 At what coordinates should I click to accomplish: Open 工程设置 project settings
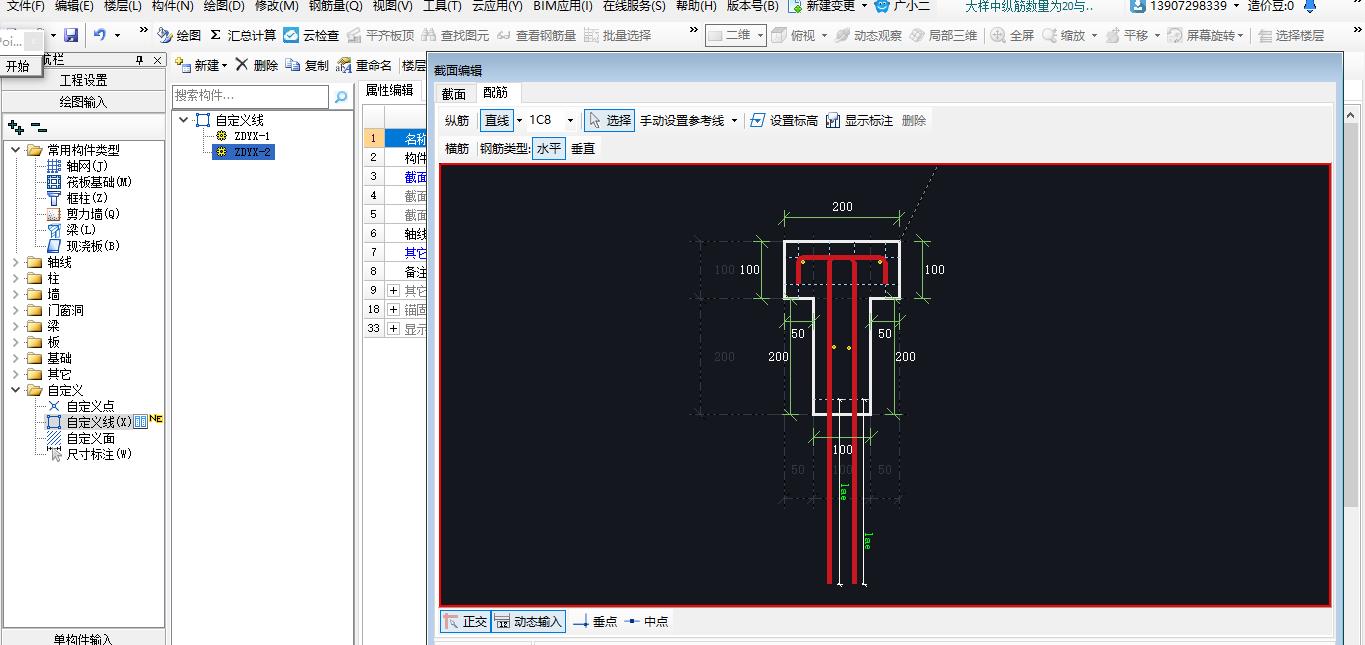pos(83,80)
